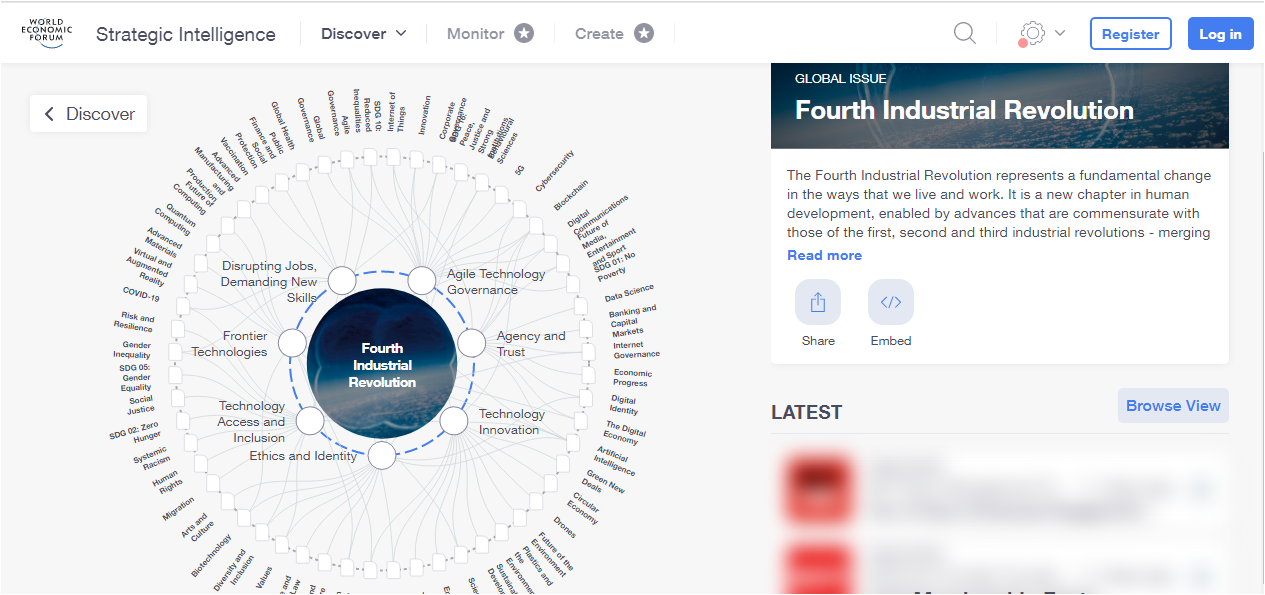
Task: Select the Migration topic label
Action: coord(178,509)
